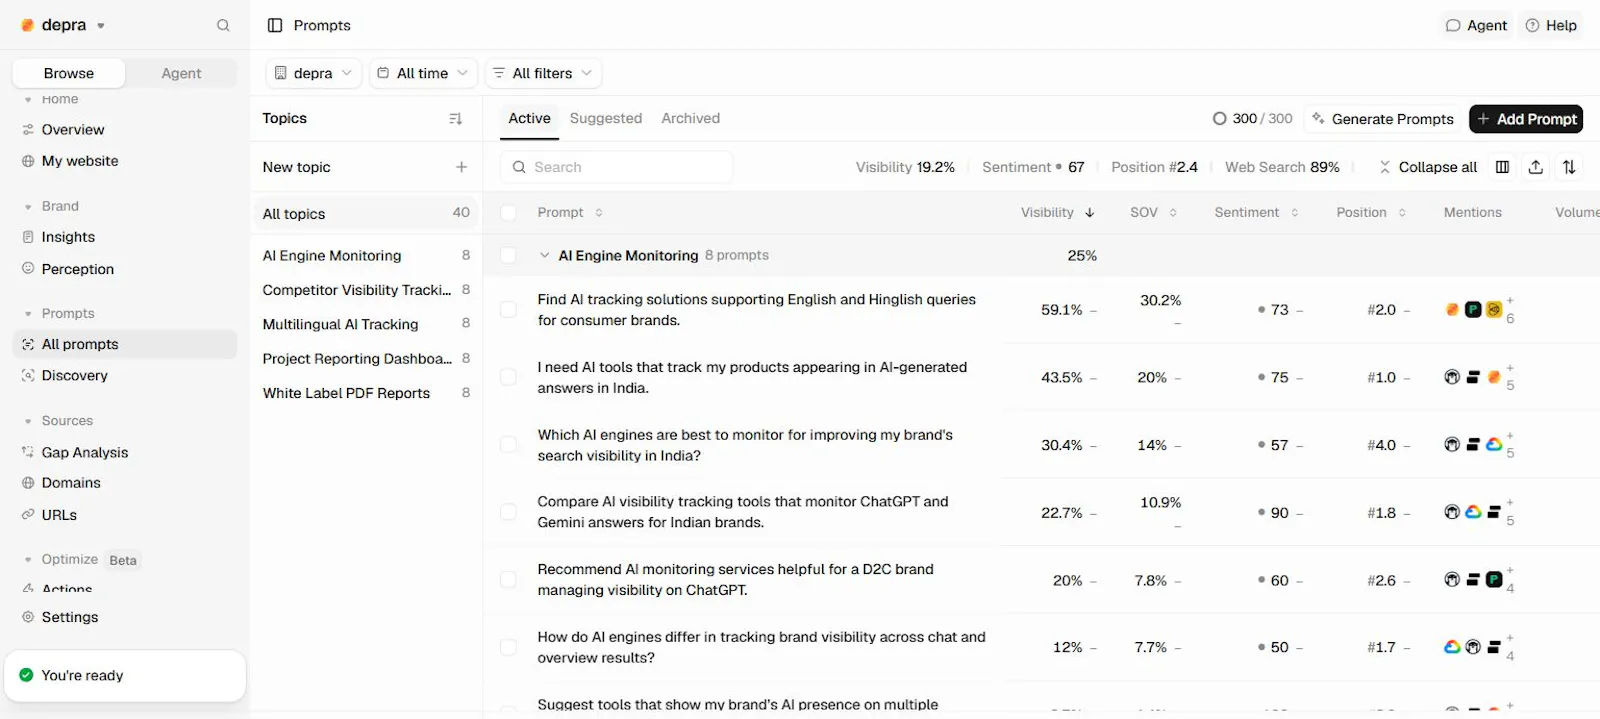Click the search icon beside the depra workspace name
Screen dimensions: 1600x719
(223, 25)
